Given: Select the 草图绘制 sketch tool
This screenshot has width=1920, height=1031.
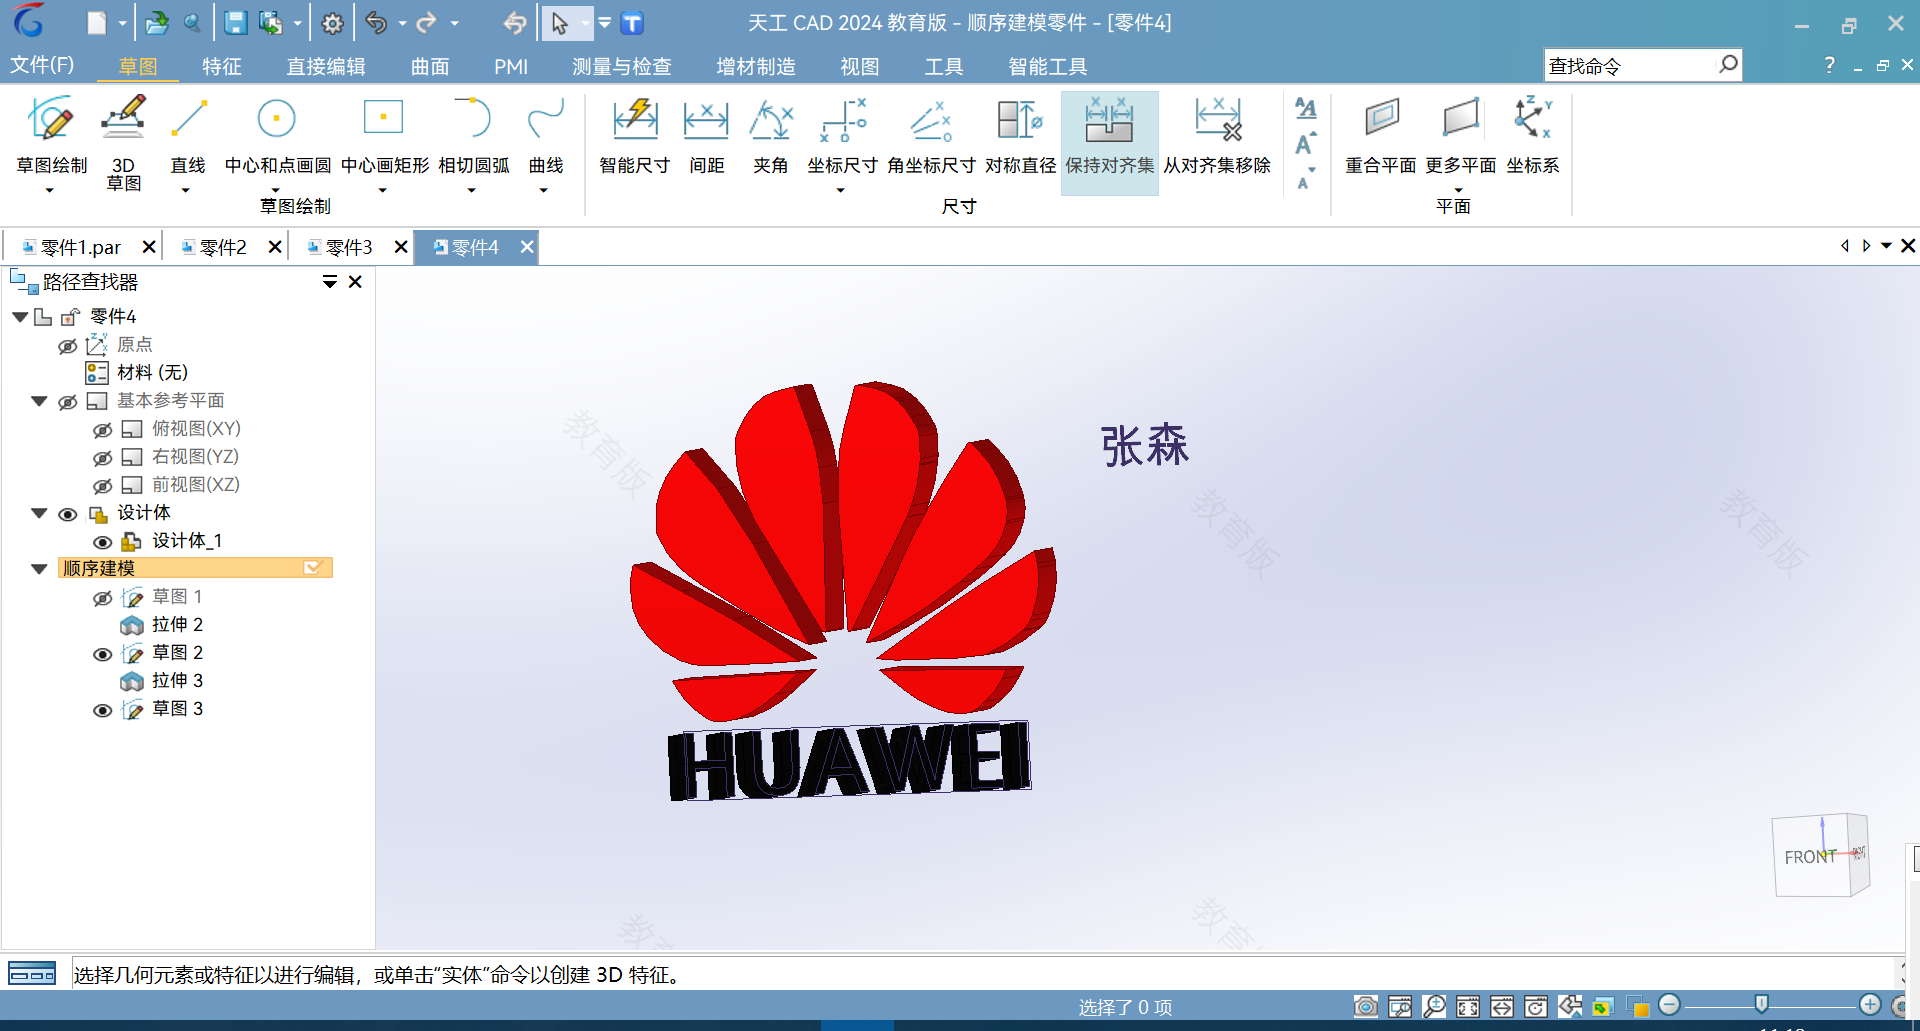Looking at the screenshot, I should (51, 136).
